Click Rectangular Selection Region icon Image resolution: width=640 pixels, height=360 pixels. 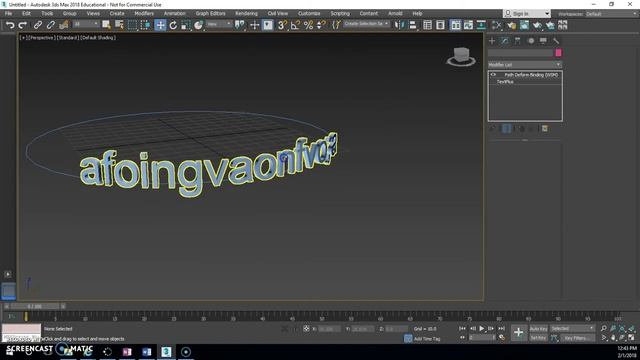(x=132, y=25)
